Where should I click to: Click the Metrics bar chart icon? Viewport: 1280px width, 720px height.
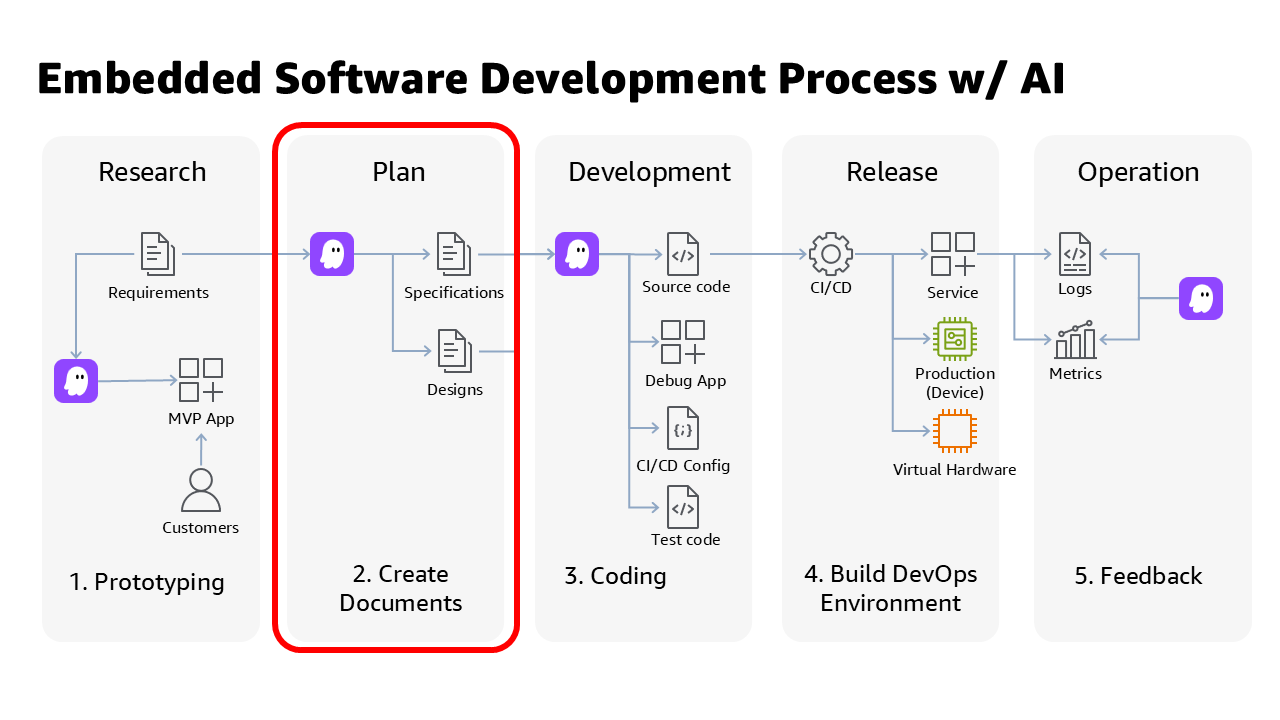(1075, 340)
